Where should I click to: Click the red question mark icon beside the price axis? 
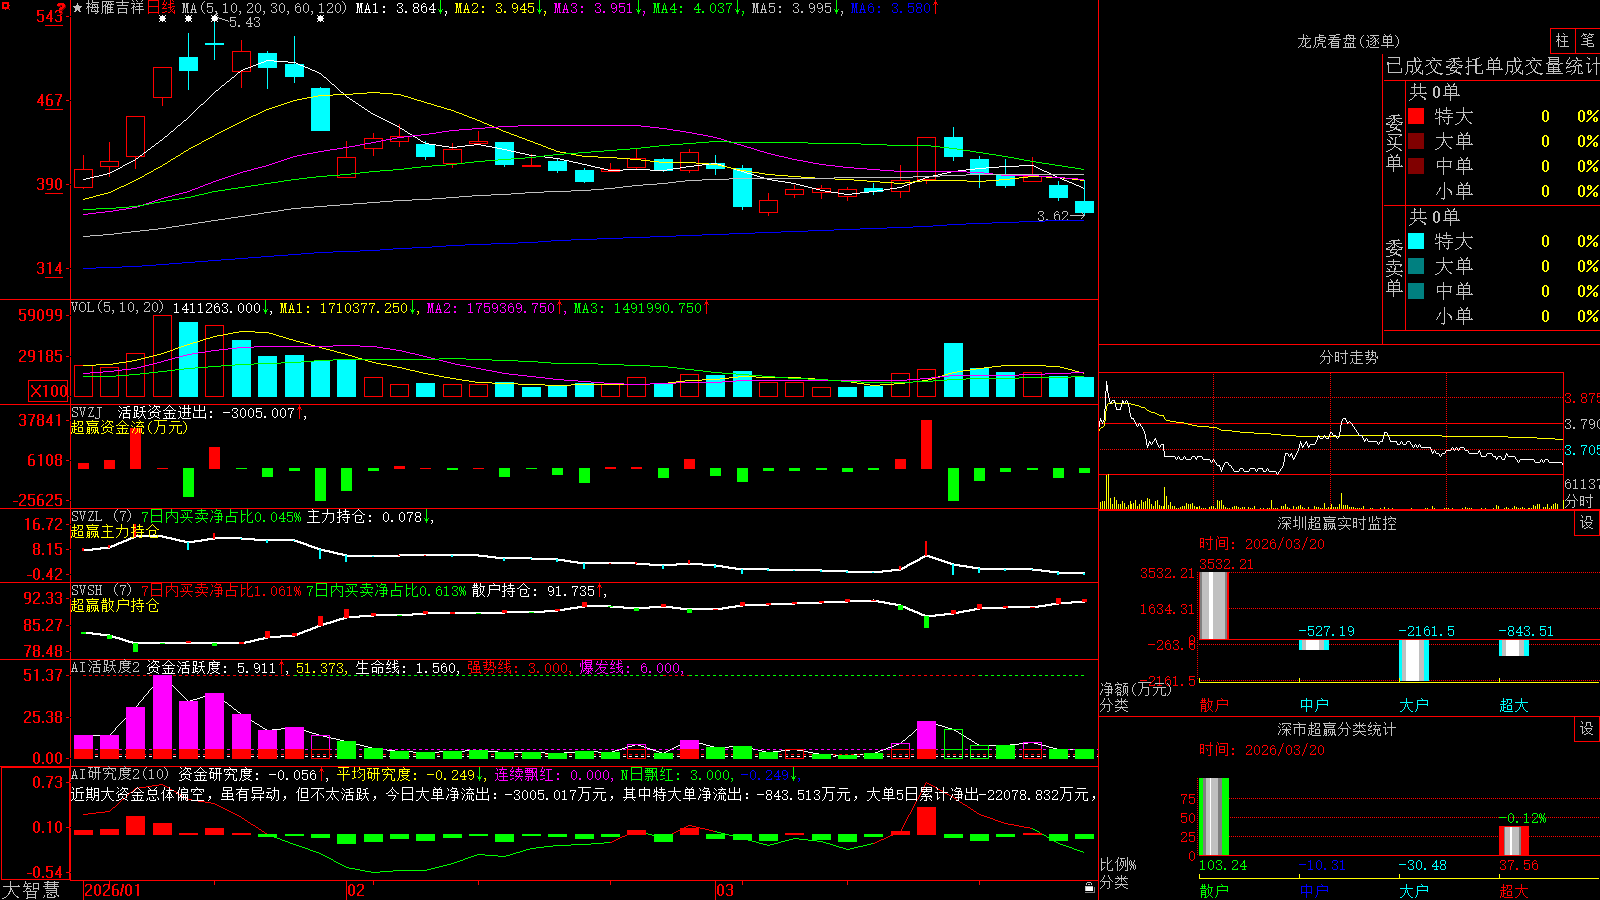61,8
